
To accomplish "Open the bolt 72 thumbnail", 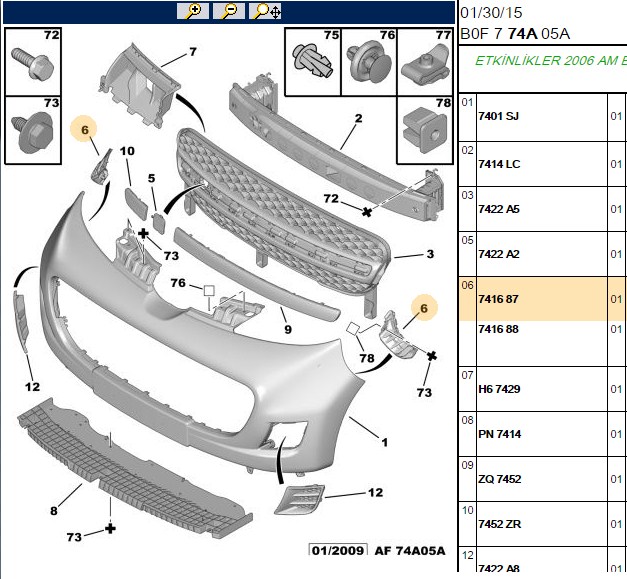I will coord(33,62).
